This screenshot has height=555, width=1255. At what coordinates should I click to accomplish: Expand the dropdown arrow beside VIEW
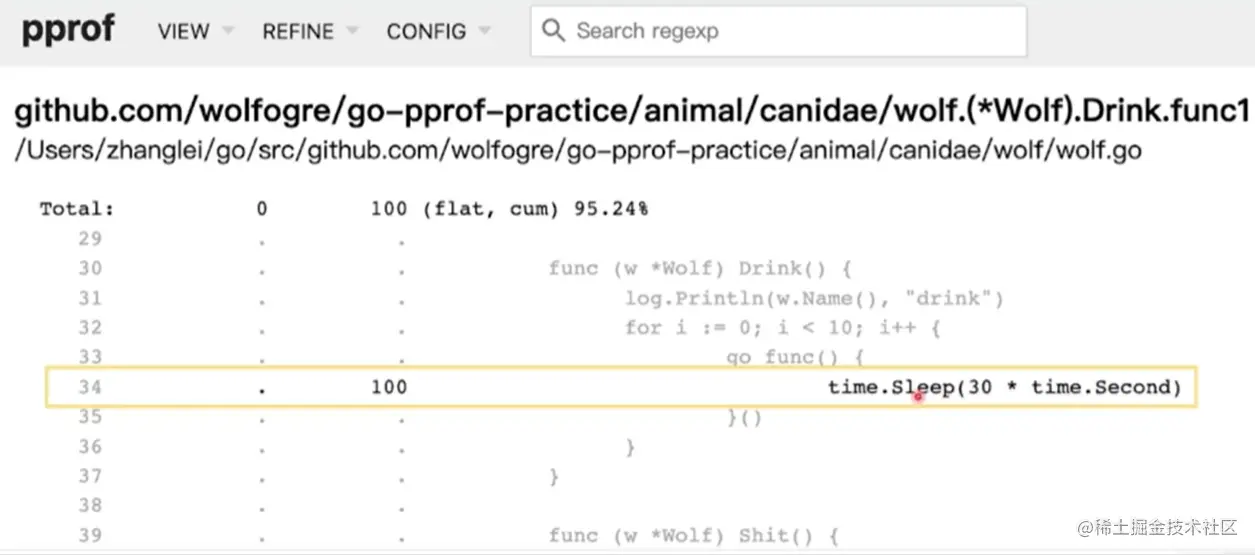pyautogui.click(x=228, y=31)
